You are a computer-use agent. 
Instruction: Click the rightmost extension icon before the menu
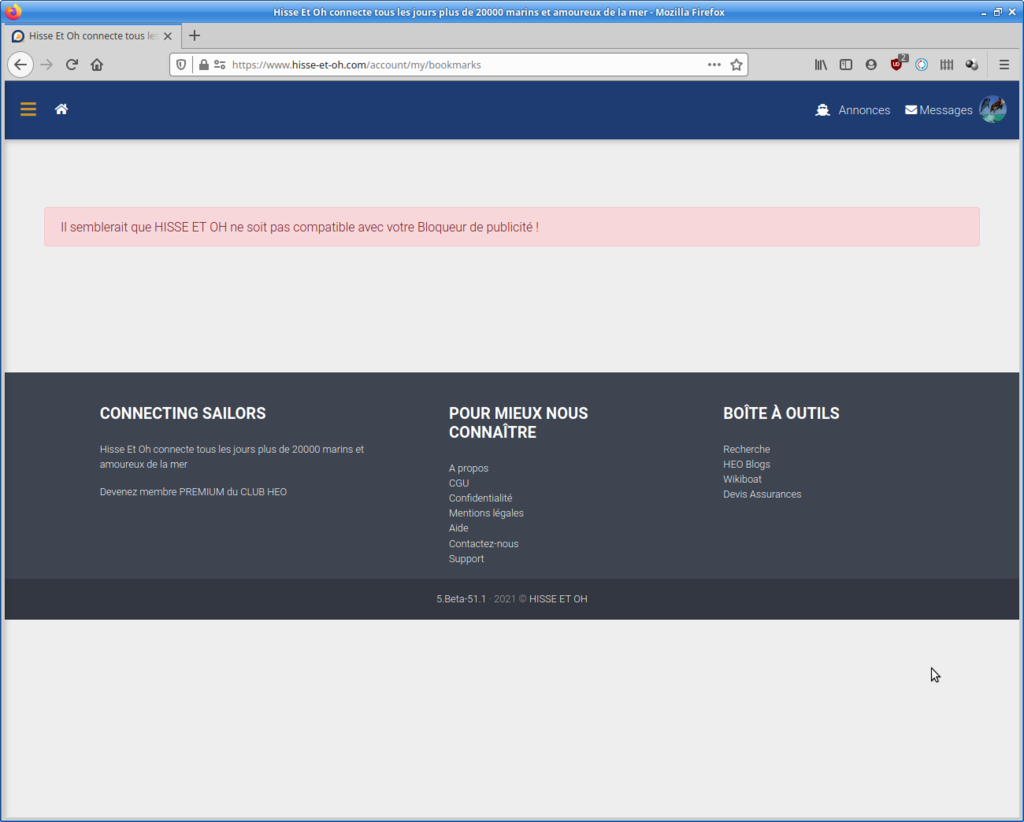[x=972, y=65]
